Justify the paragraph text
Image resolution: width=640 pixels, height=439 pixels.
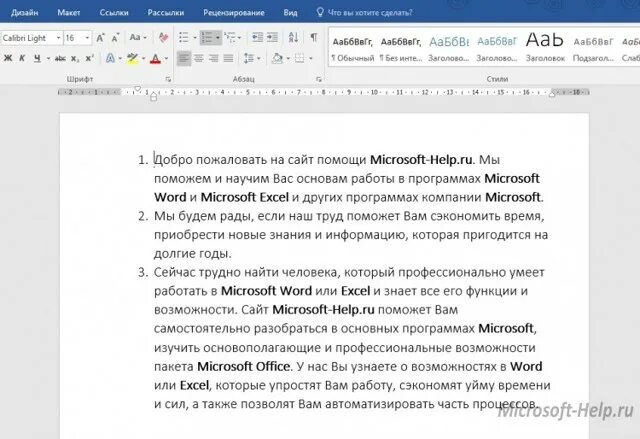point(228,58)
